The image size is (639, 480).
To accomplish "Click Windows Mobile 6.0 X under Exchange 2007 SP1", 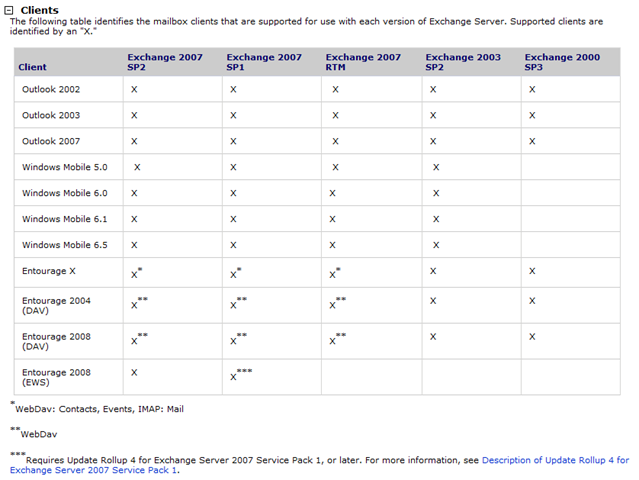I will [x=233, y=193].
